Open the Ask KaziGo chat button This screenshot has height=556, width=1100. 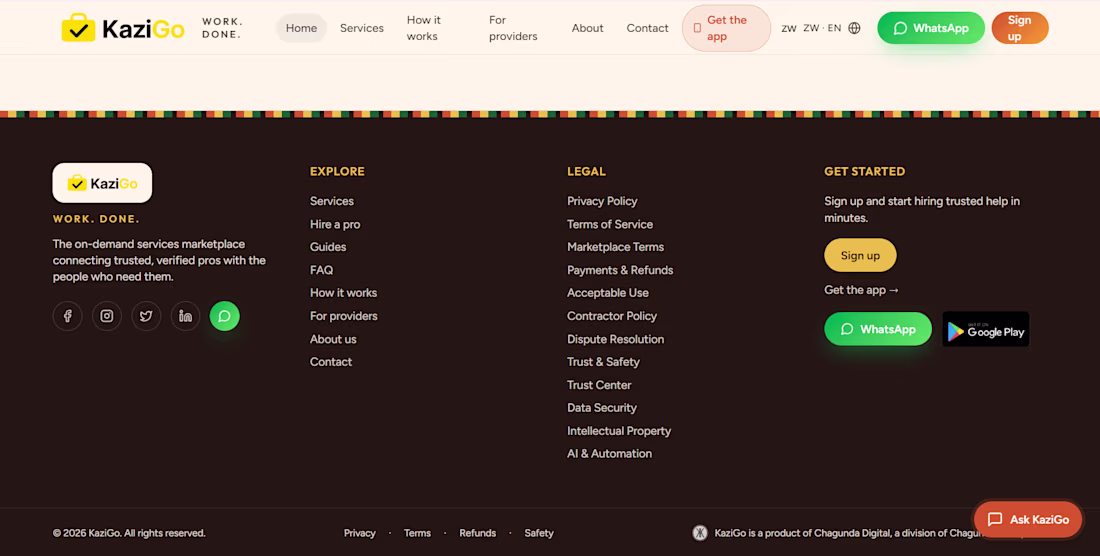point(1028,520)
